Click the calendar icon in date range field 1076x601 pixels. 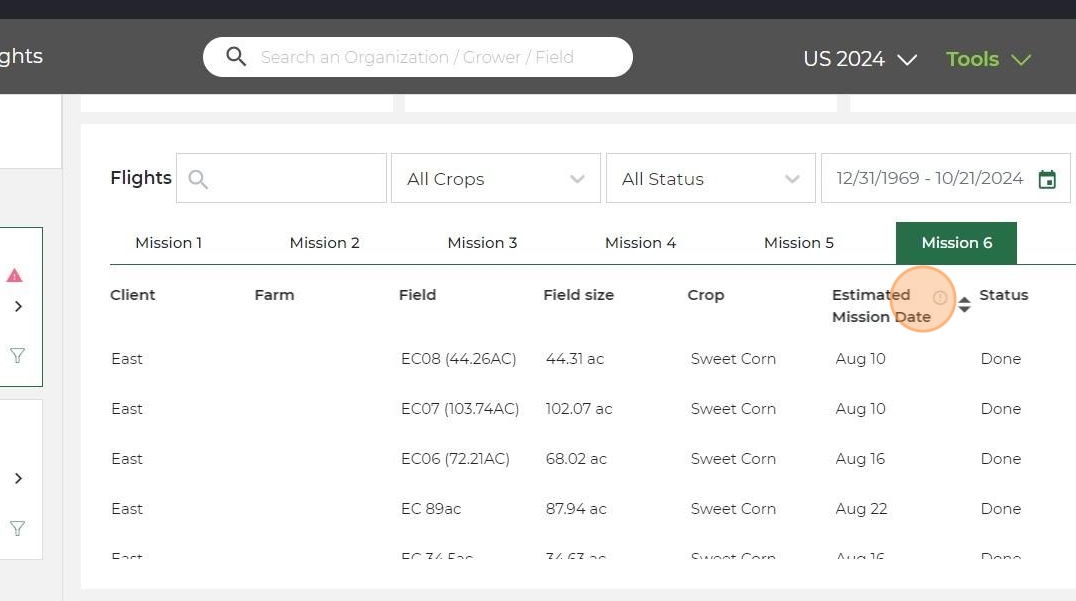[1047, 179]
